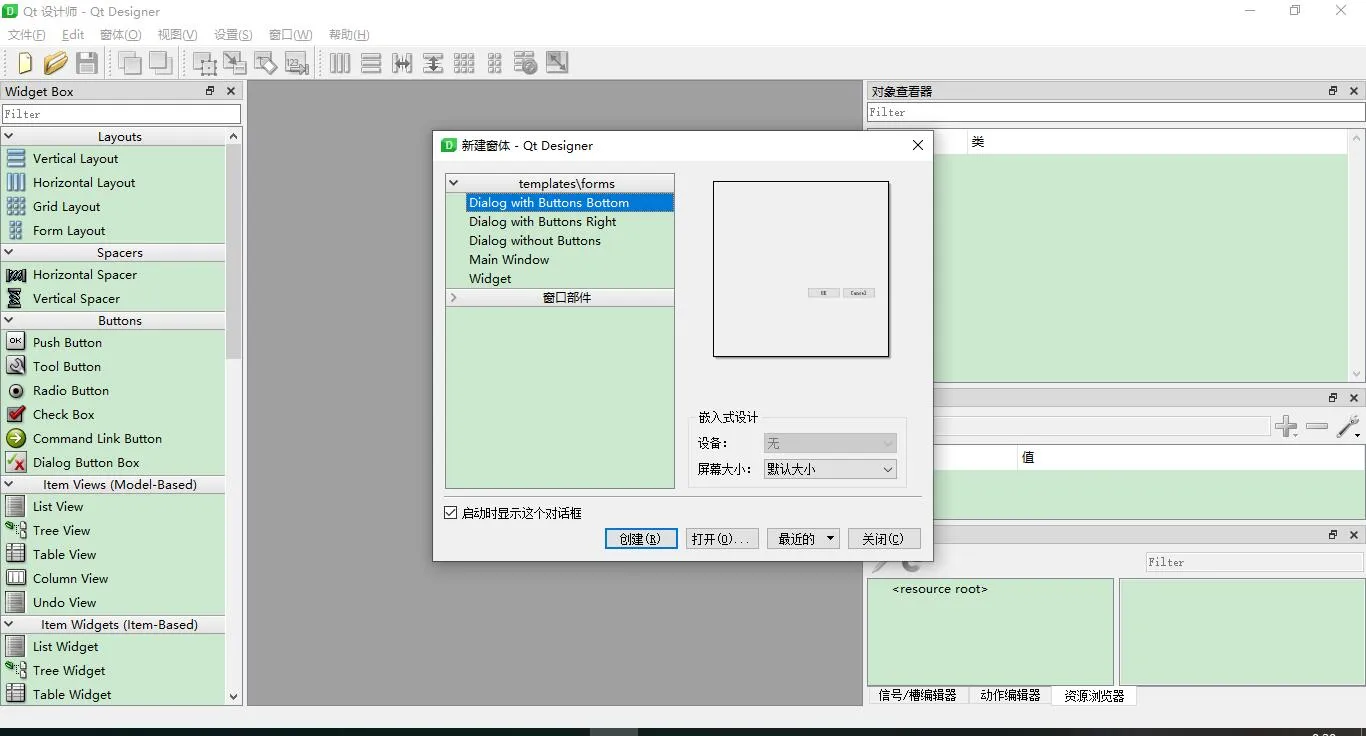Click the Open folder toolbar icon
This screenshot has height=736, width=1366.
[56, 63]
